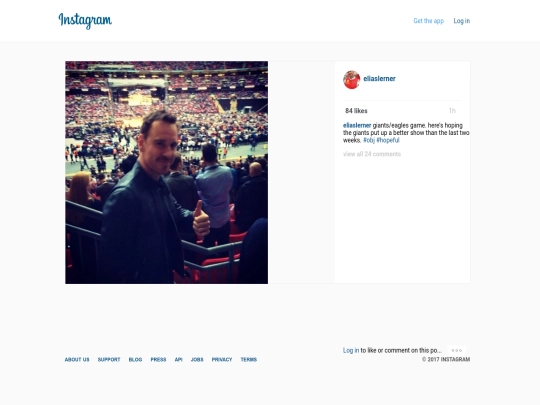
Task: Open the Terms footer link
Action: click(249, 360)
